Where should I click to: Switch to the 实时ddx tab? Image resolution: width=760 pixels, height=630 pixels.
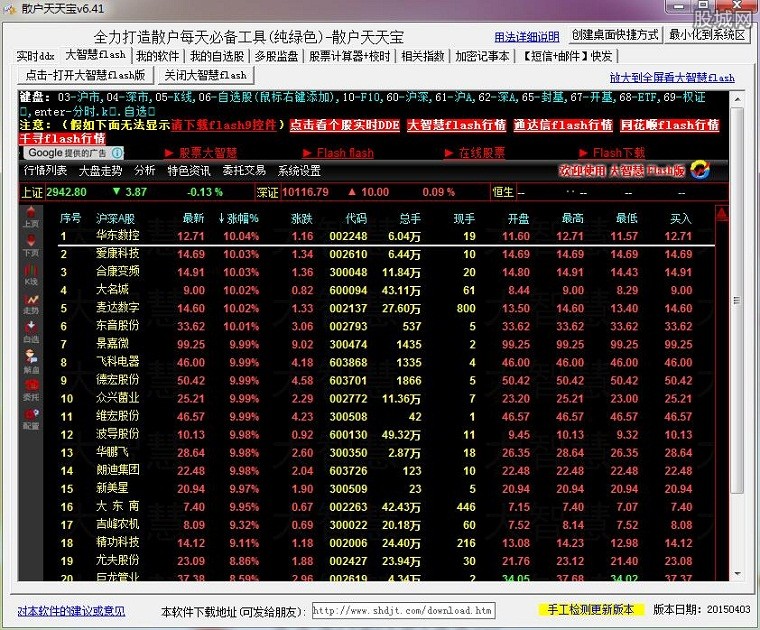coord(36,56)
